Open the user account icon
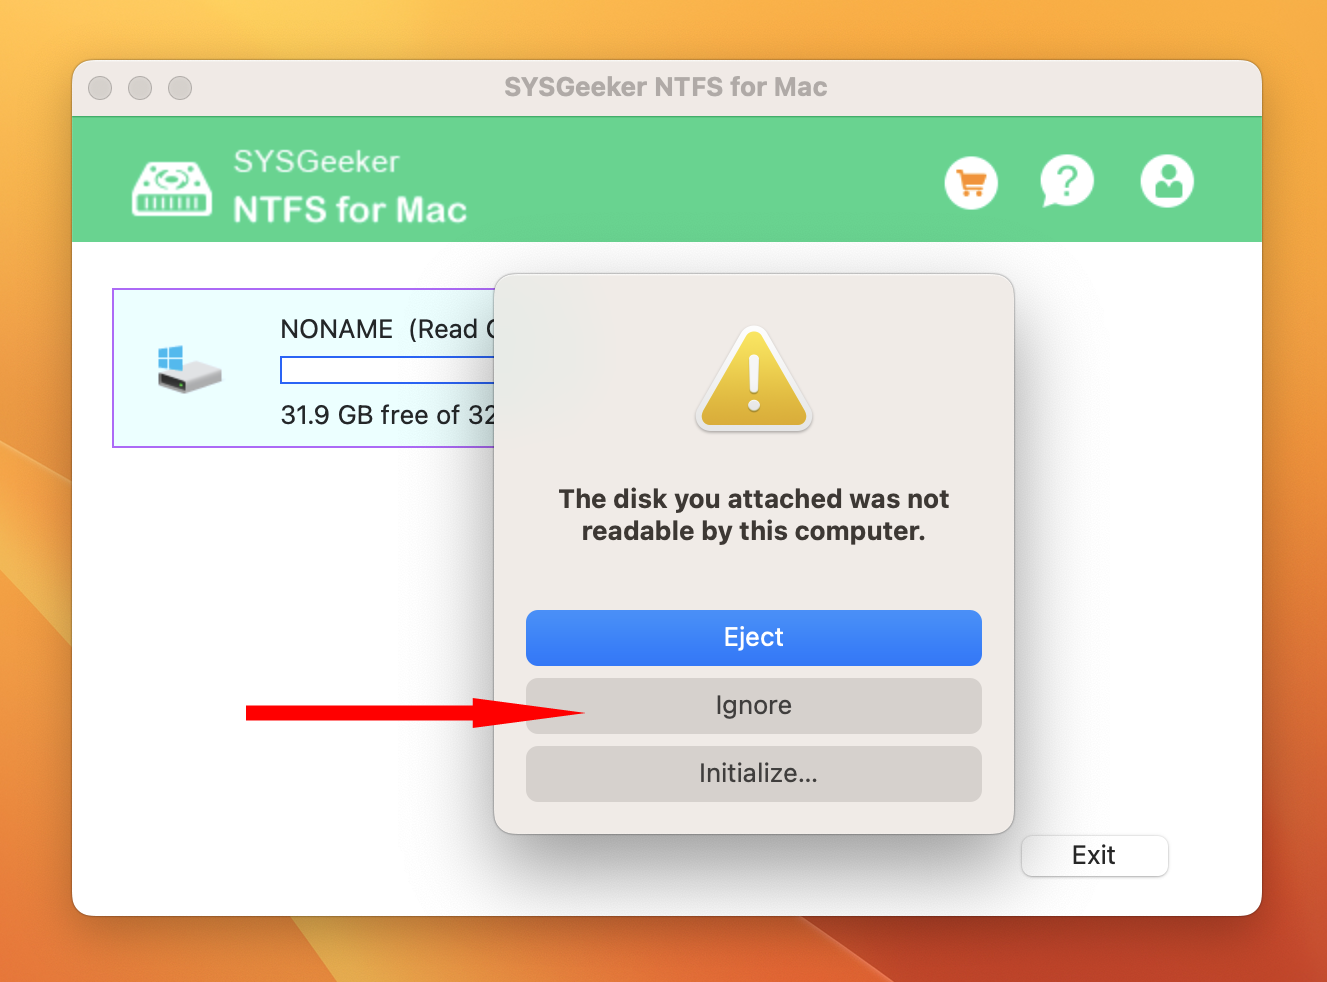 [1167, 181]
